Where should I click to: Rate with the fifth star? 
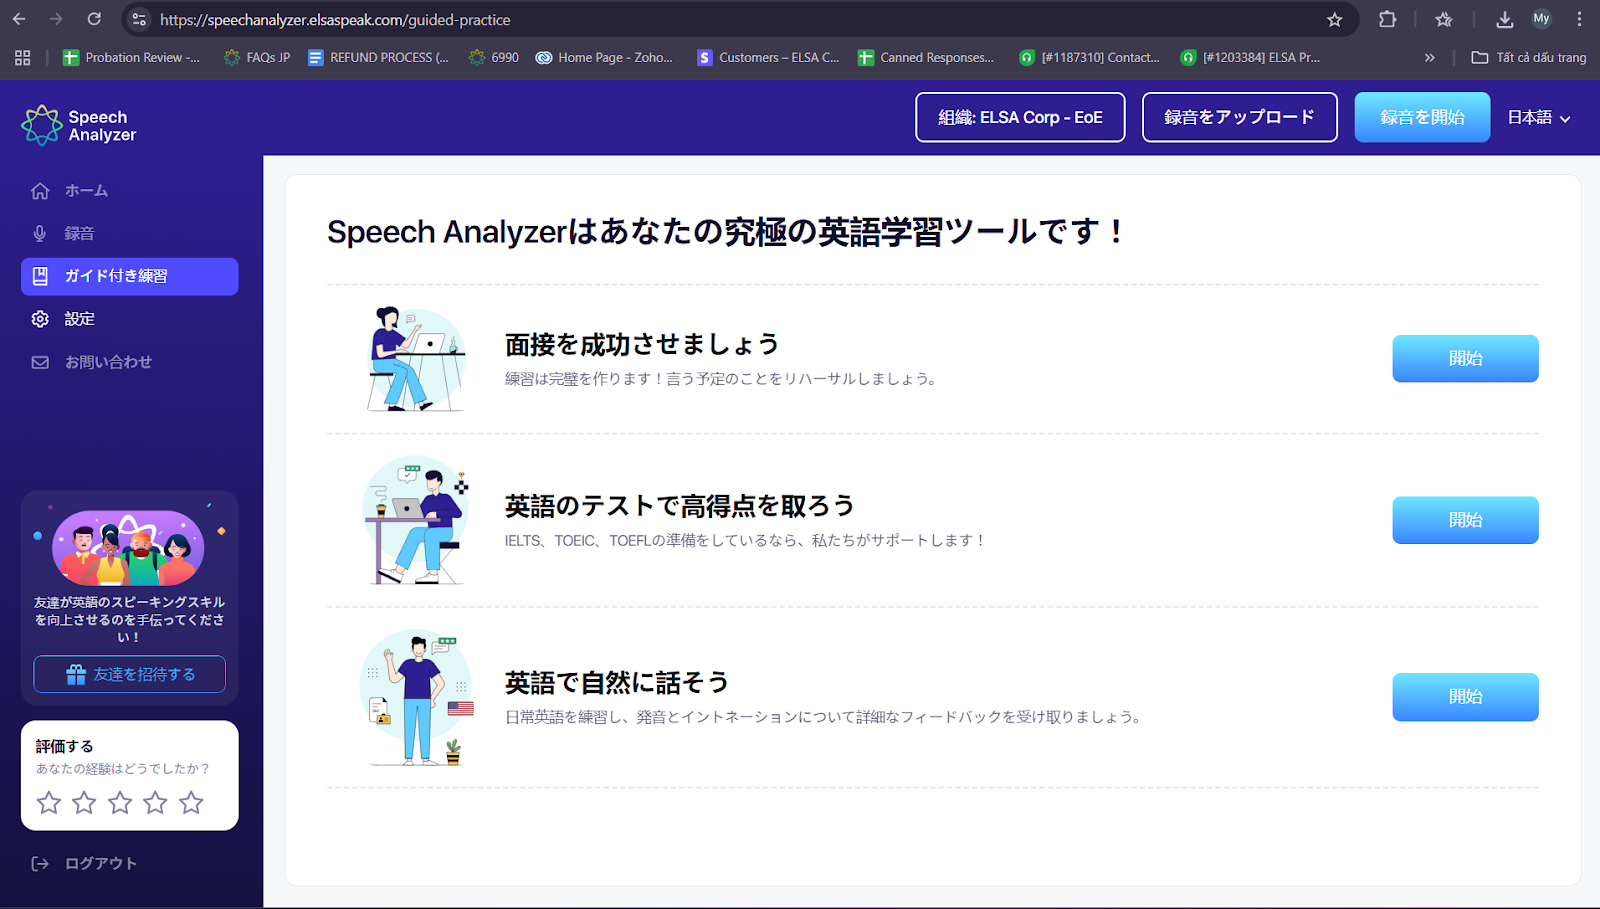(191, 802)
